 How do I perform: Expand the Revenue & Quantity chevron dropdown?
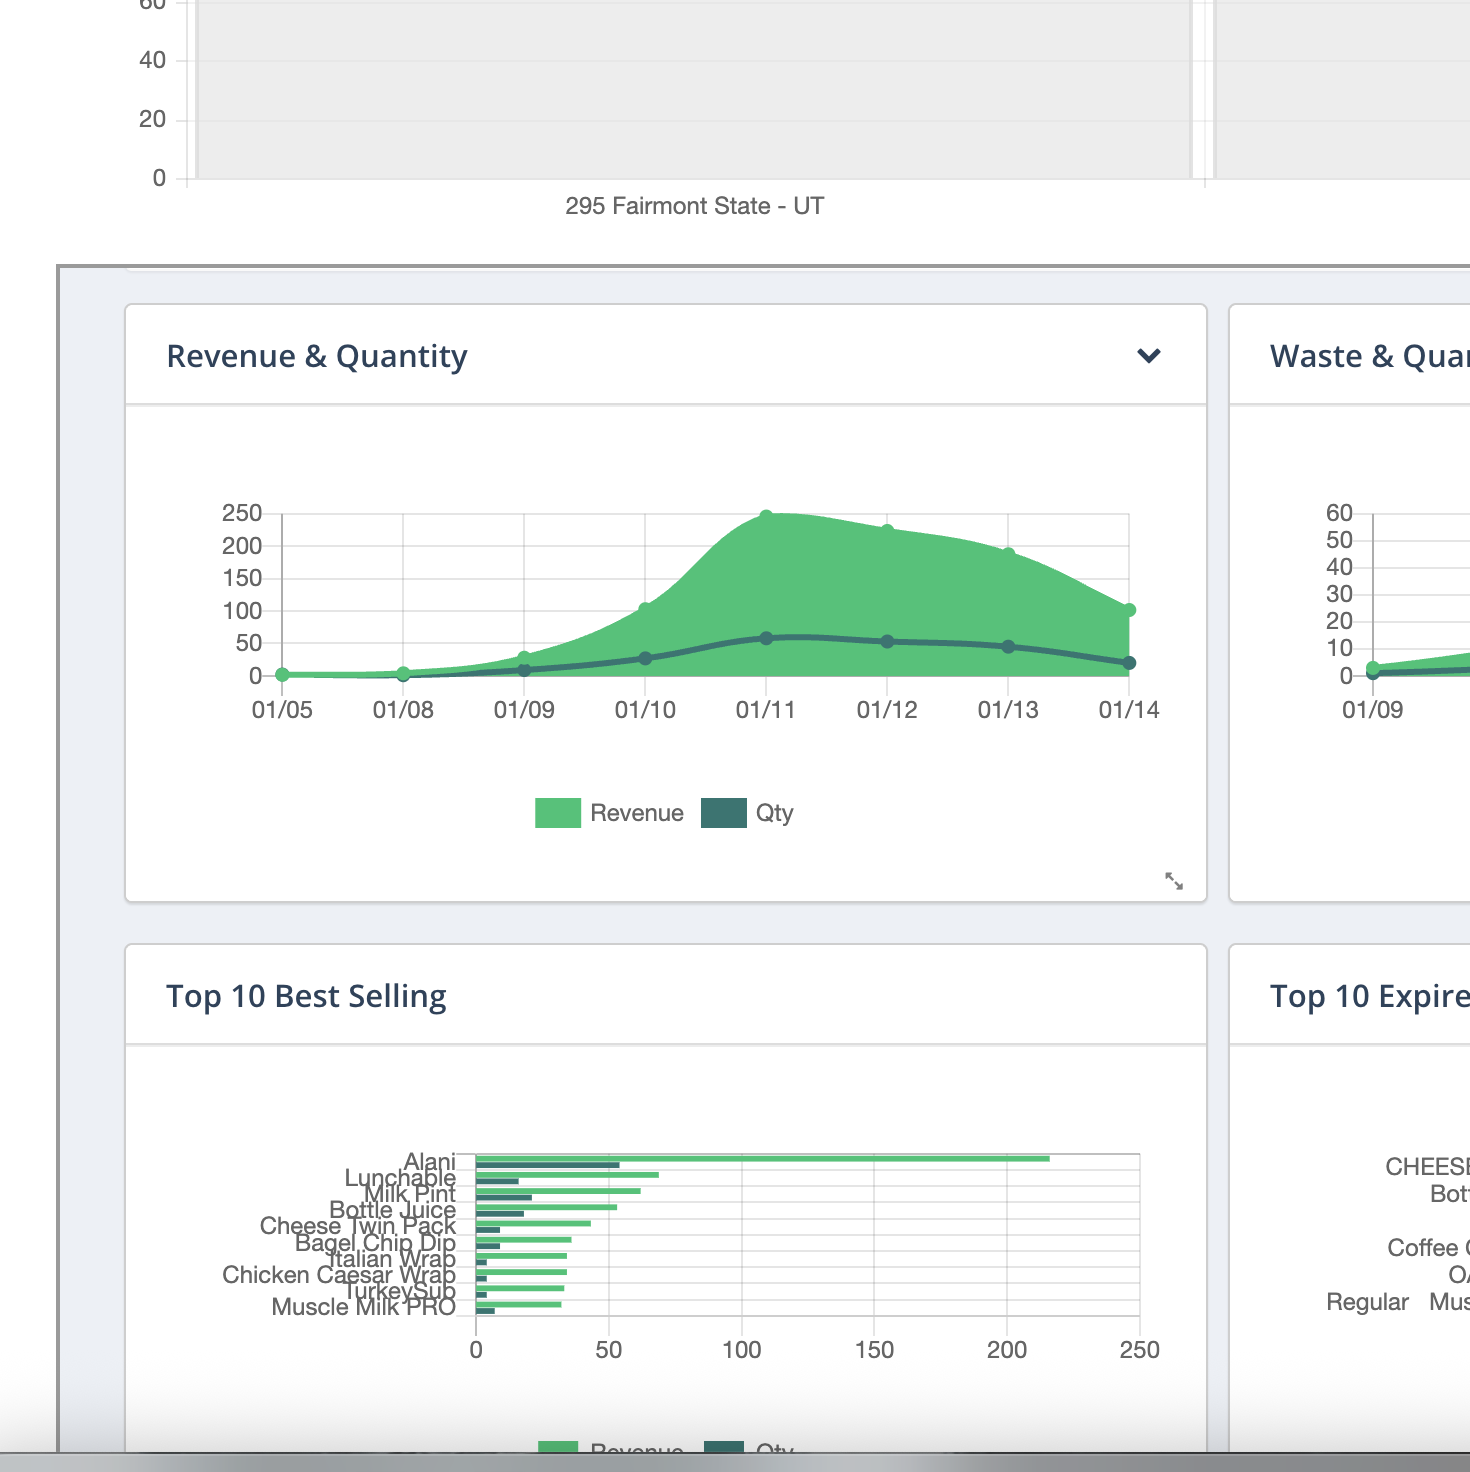tap(1149, 356)
